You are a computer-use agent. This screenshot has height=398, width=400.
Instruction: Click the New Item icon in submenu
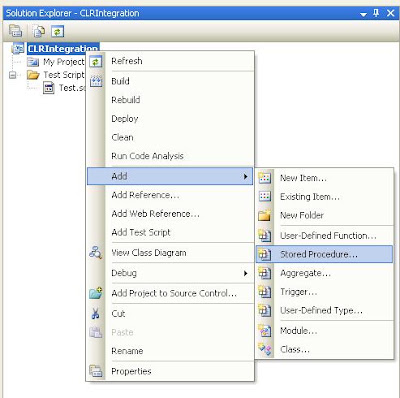(x=265, y=178)
